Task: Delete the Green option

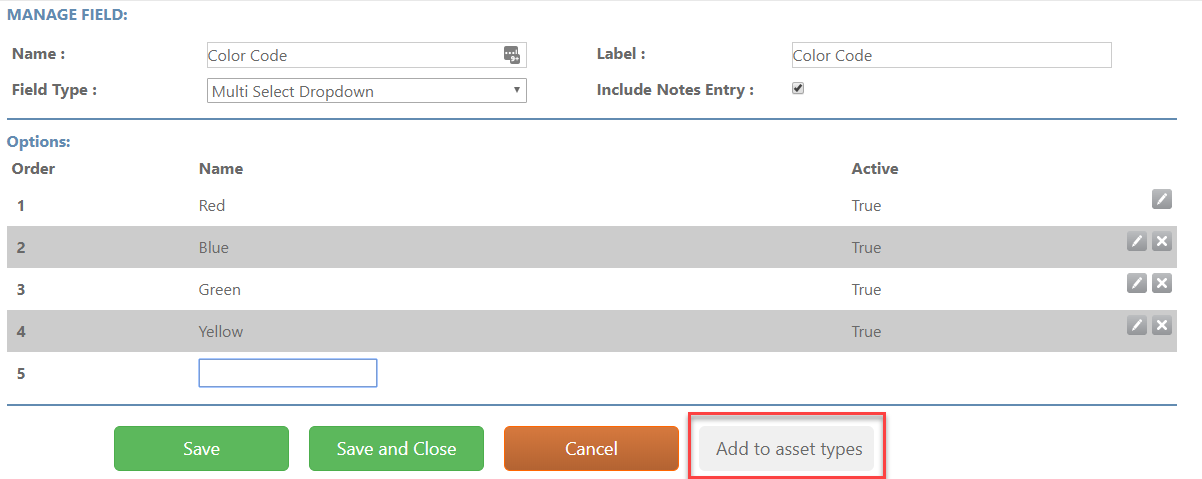Action: pyautogui.click(x=1162, y=283)
